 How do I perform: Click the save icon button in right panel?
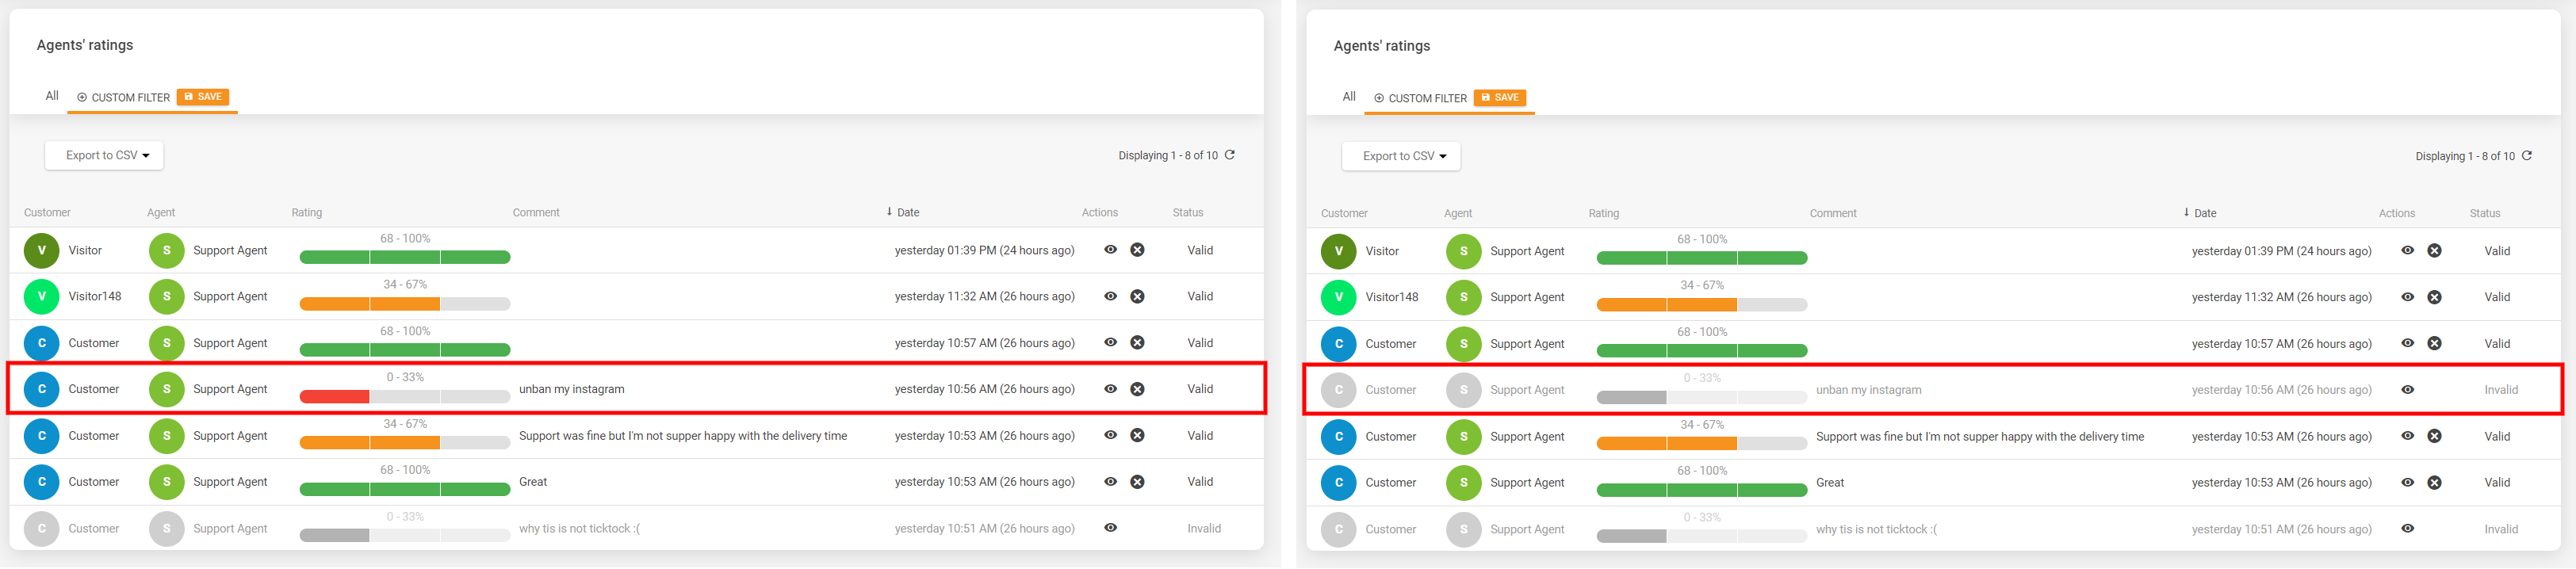pyautogui.click(x=1499, y=98)
